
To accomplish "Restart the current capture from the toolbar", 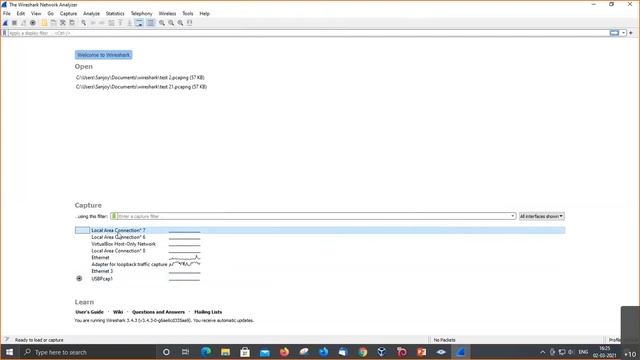I will point(23,23).
